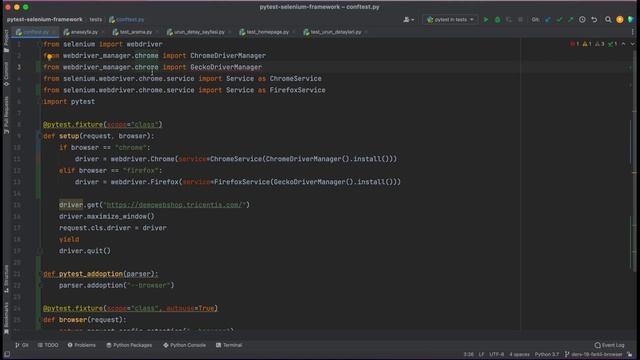Screen dimensions: 640x360
Task: Open Search Everywhere magnifier
Action: (608, 20)
